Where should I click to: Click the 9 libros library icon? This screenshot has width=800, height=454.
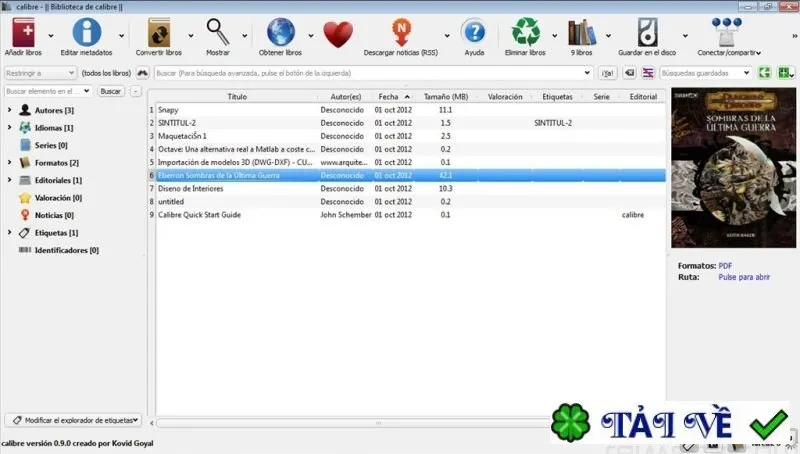pyautogui.click(x=582, y=33)
